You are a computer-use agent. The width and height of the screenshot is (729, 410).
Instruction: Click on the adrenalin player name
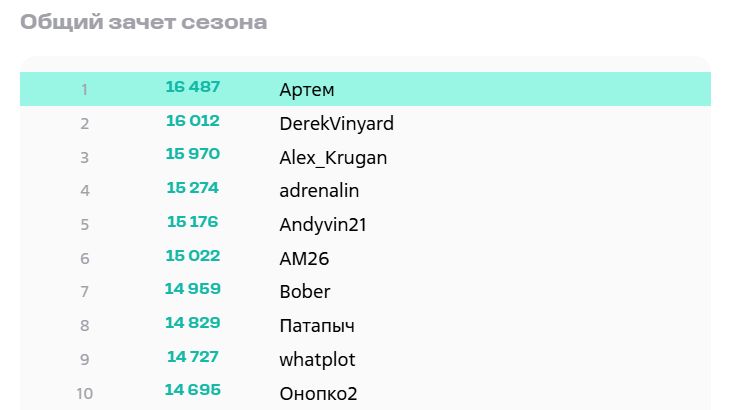coord(319,191)
